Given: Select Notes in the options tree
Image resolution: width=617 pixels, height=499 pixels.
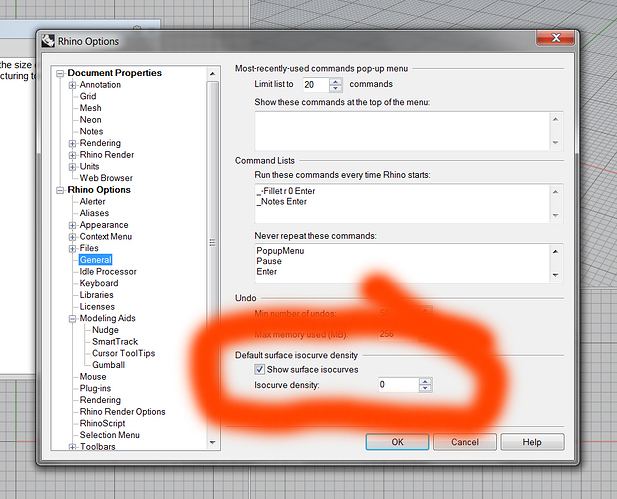Looking at the screenshot, I should click(x=91, y=131).
